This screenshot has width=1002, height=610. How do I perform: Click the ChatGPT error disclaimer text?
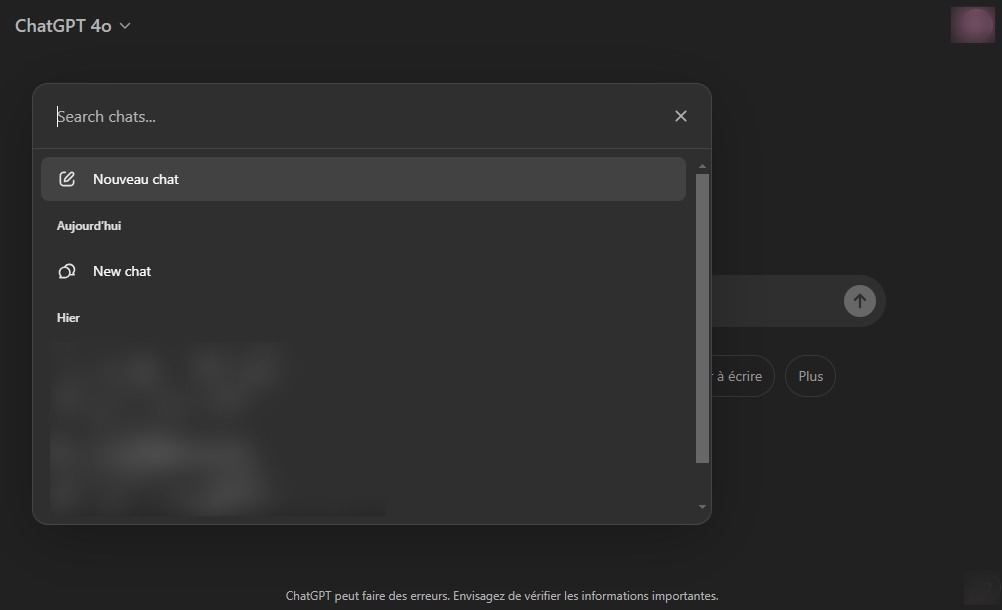tap(502, 596)
